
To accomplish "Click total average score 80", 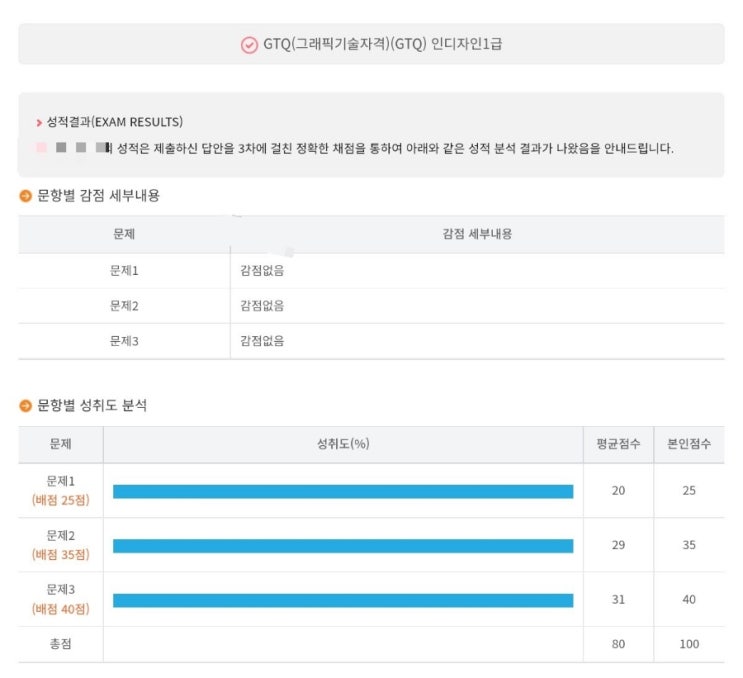I will coord(618,644).
